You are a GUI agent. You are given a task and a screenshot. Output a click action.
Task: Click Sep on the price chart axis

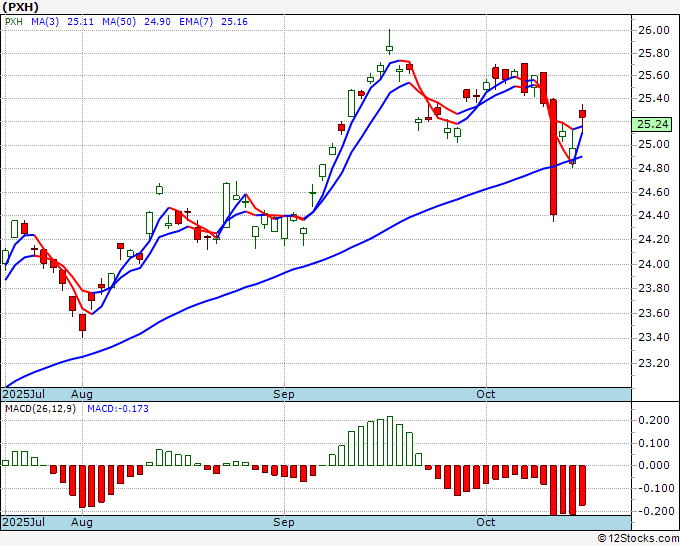coord(284,394)
